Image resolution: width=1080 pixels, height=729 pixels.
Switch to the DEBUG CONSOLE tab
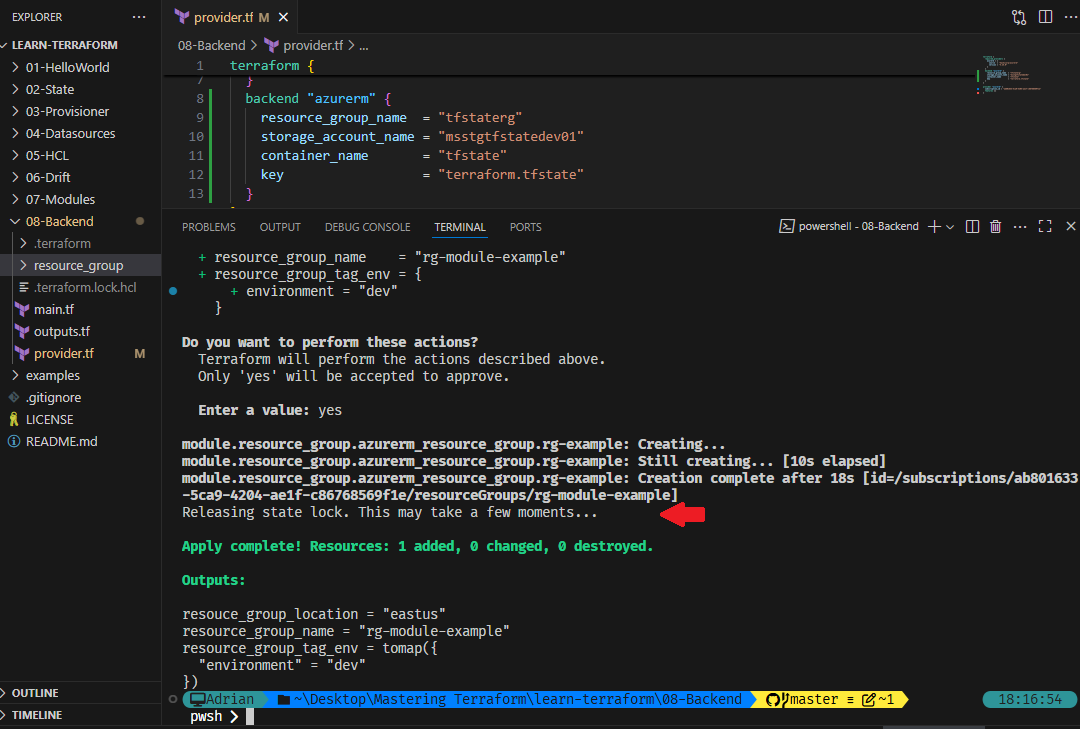point(367,227)
